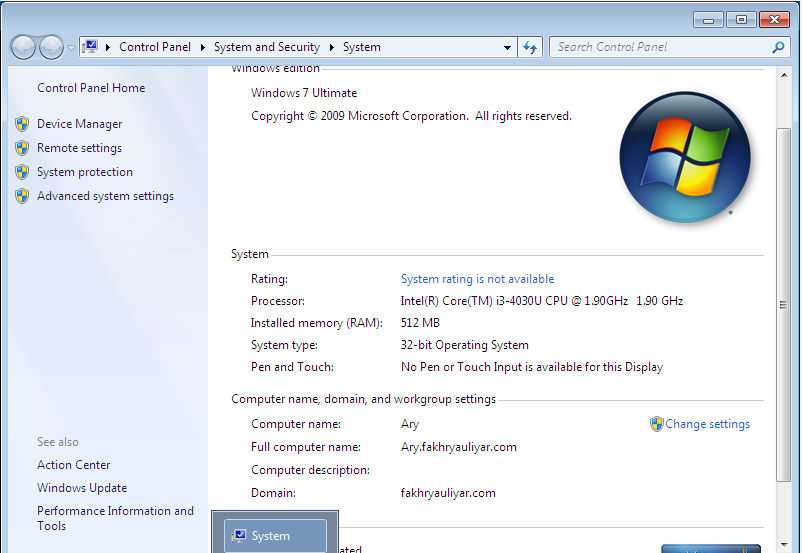The width and height of the screenshot is (802, 553).
Task: Click the Intel Core i3-4030U processor value
Action: point(542,301)
